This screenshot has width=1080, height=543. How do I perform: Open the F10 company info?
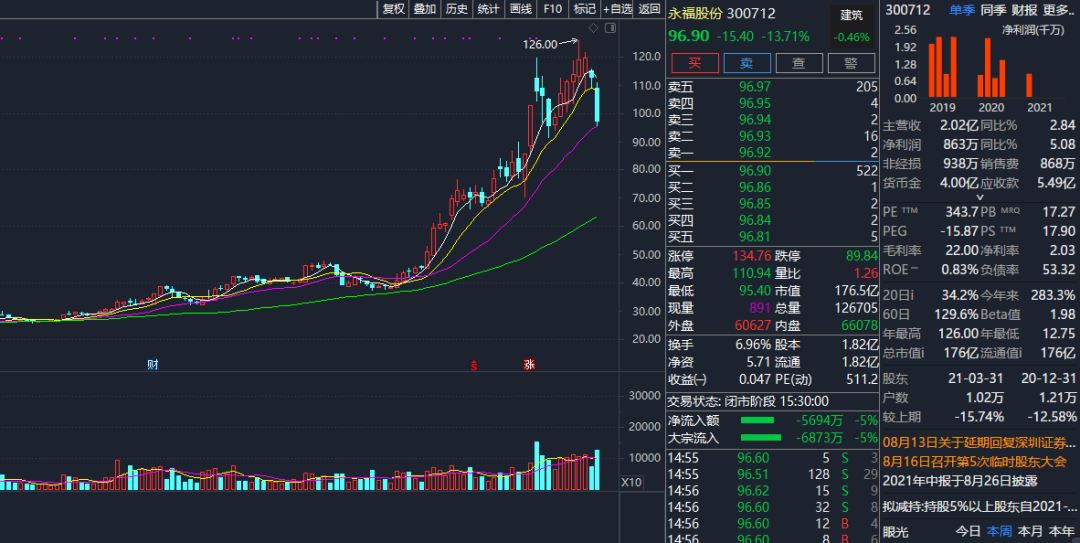[x=552, y=9]
